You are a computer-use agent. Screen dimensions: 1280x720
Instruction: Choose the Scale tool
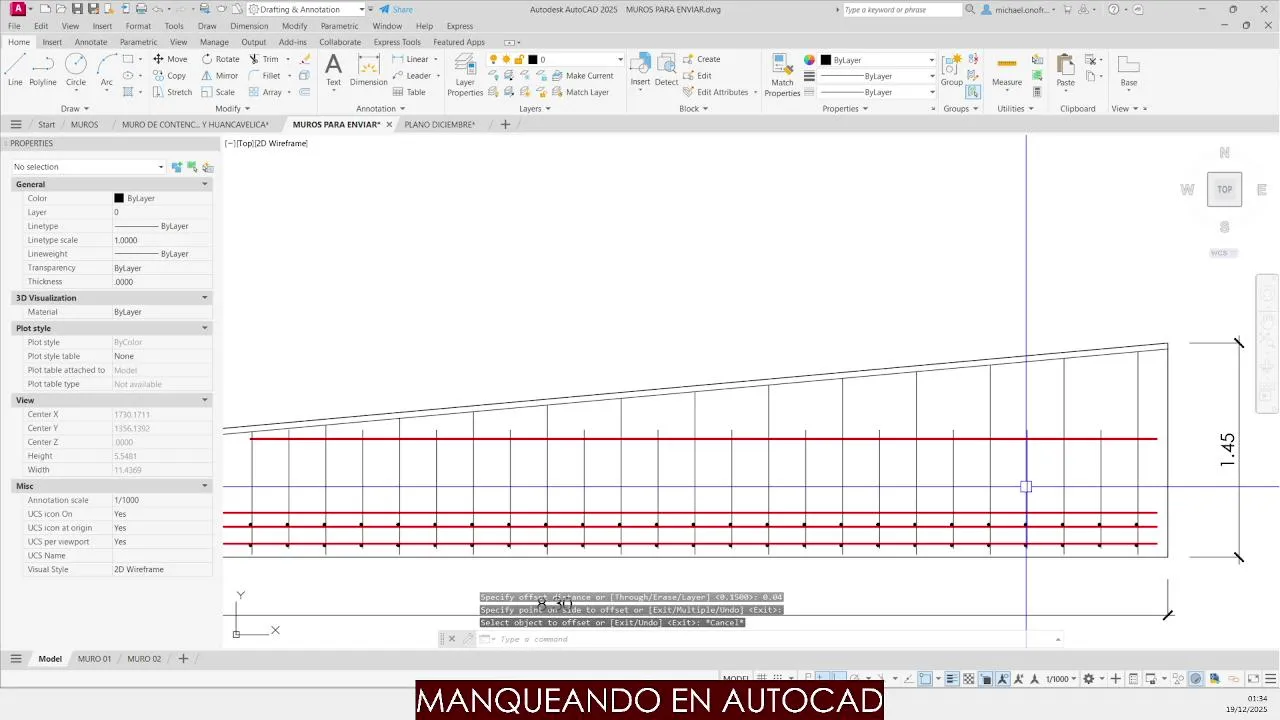coord(218,92)
